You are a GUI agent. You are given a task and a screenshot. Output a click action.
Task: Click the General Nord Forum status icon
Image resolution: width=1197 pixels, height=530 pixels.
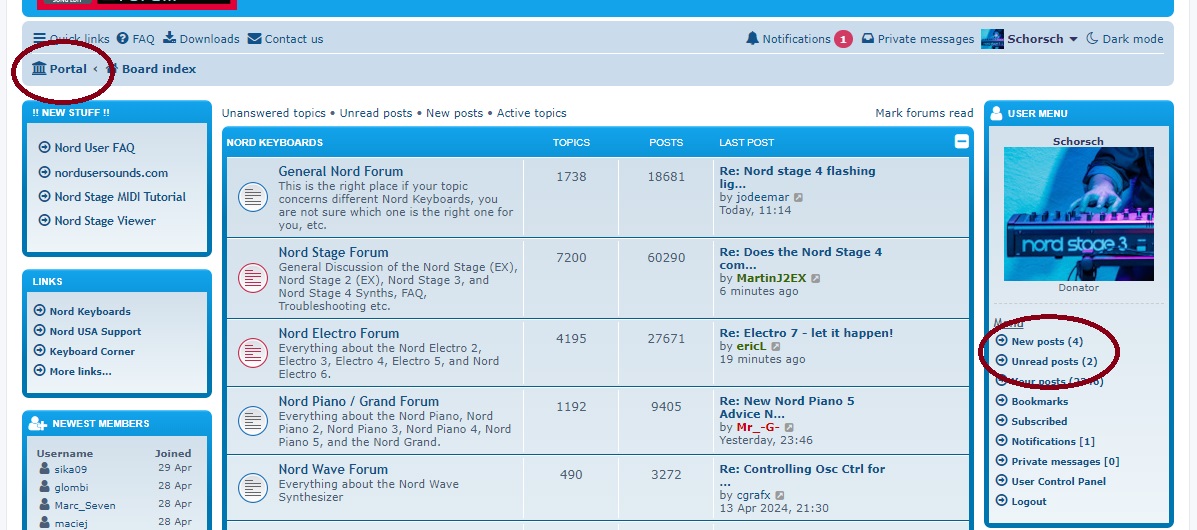[253, 197]
